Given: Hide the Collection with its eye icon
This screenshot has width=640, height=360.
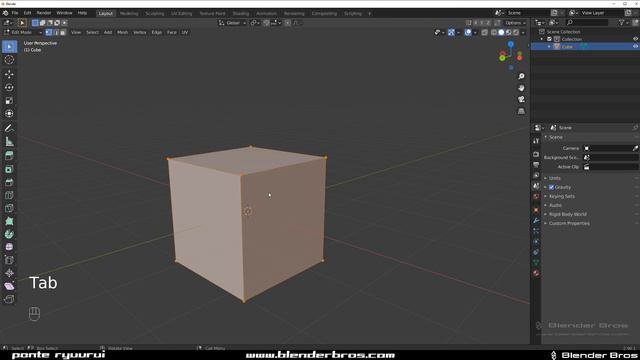Looking at the screenshot, I should (635, 39).
